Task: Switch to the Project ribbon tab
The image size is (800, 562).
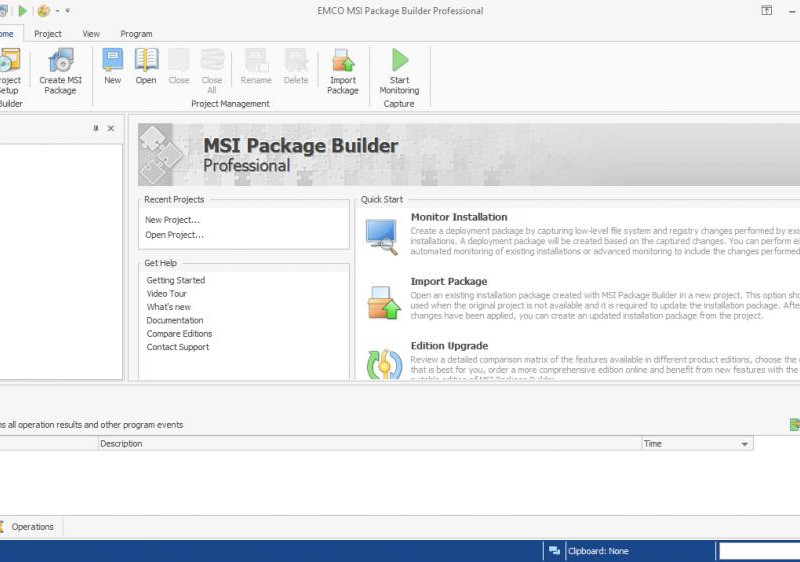Action: tap(47, 34)
